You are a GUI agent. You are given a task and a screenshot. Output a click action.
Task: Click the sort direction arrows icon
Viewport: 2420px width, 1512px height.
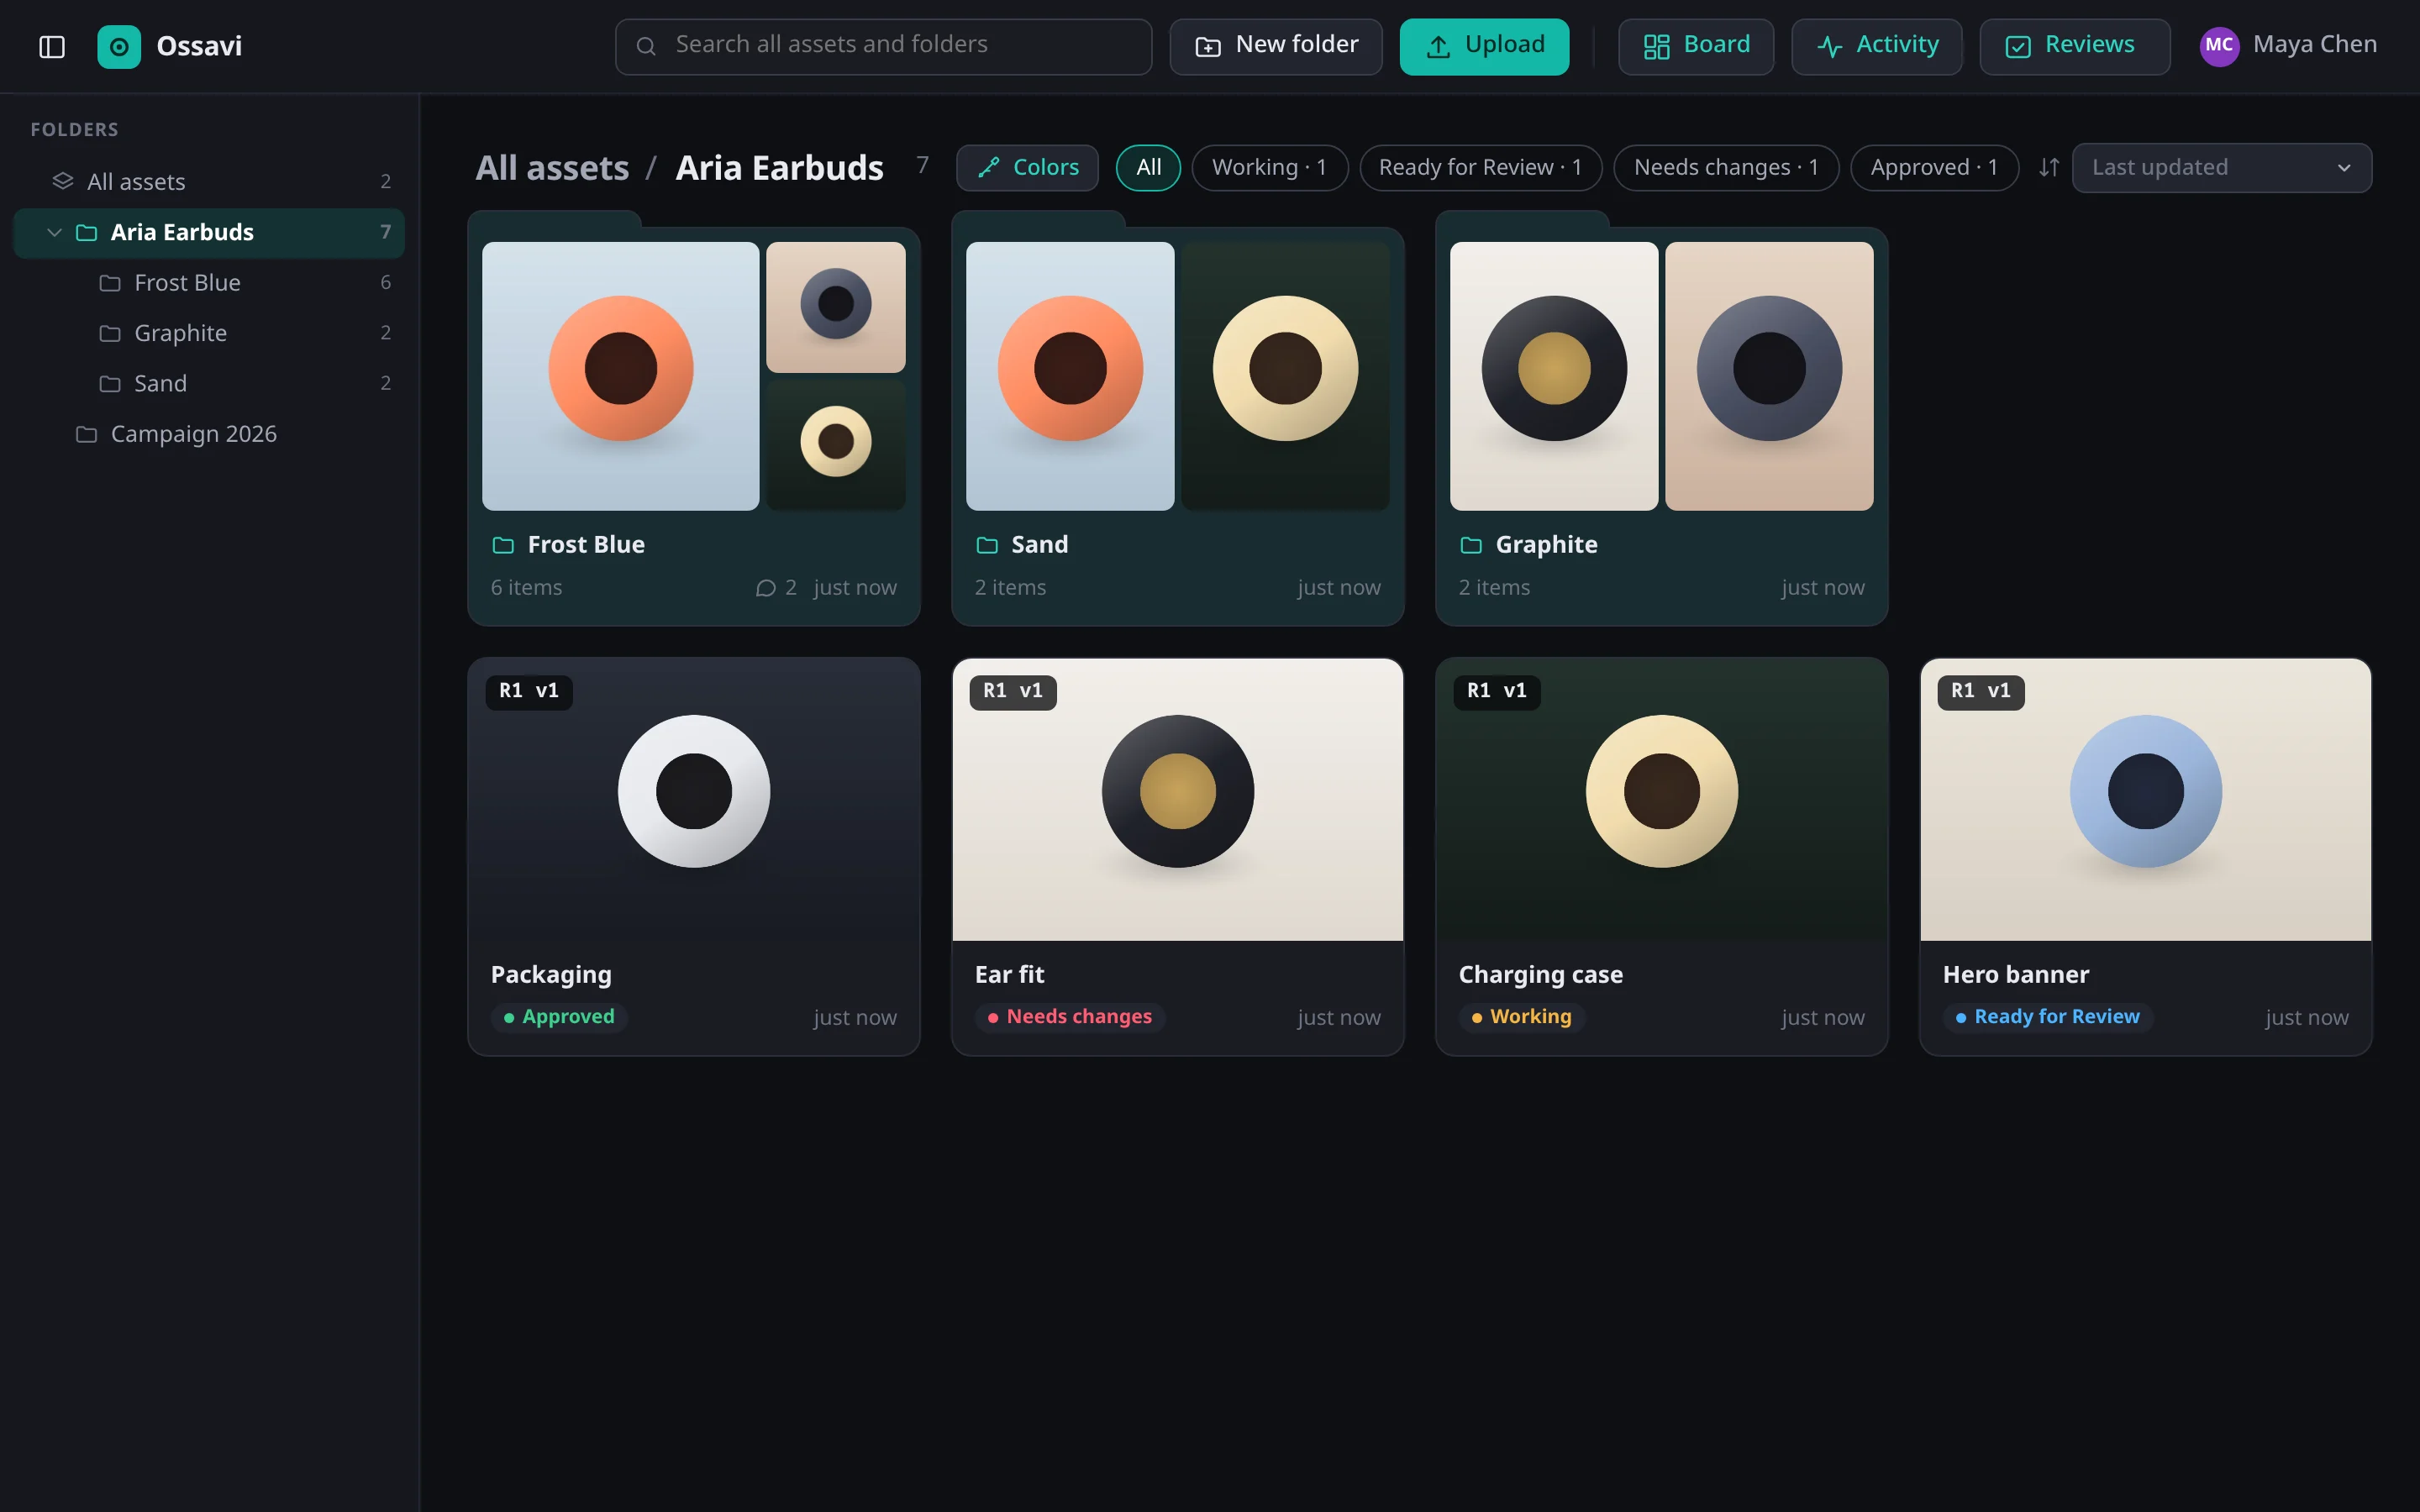coord(2049,167)
